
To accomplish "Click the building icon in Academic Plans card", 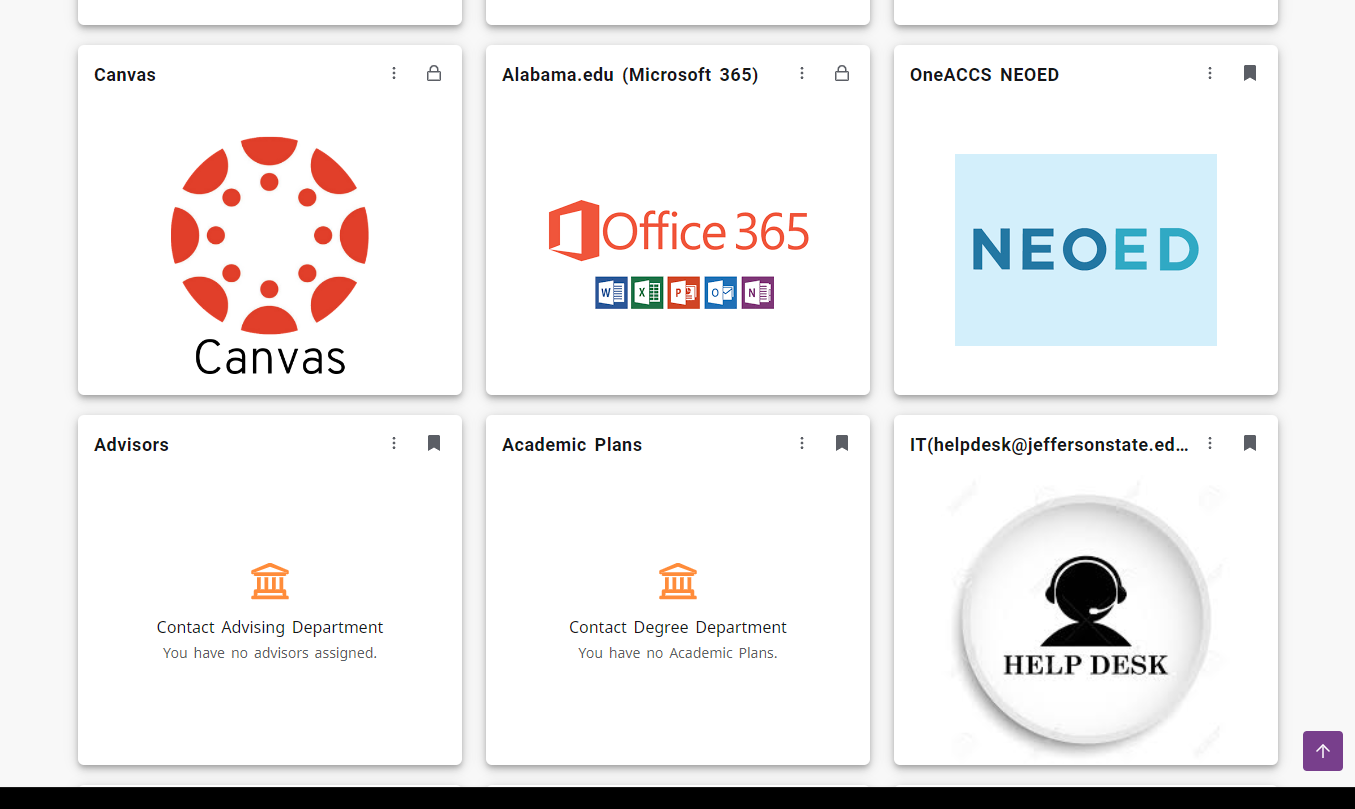I will point(678,581).
